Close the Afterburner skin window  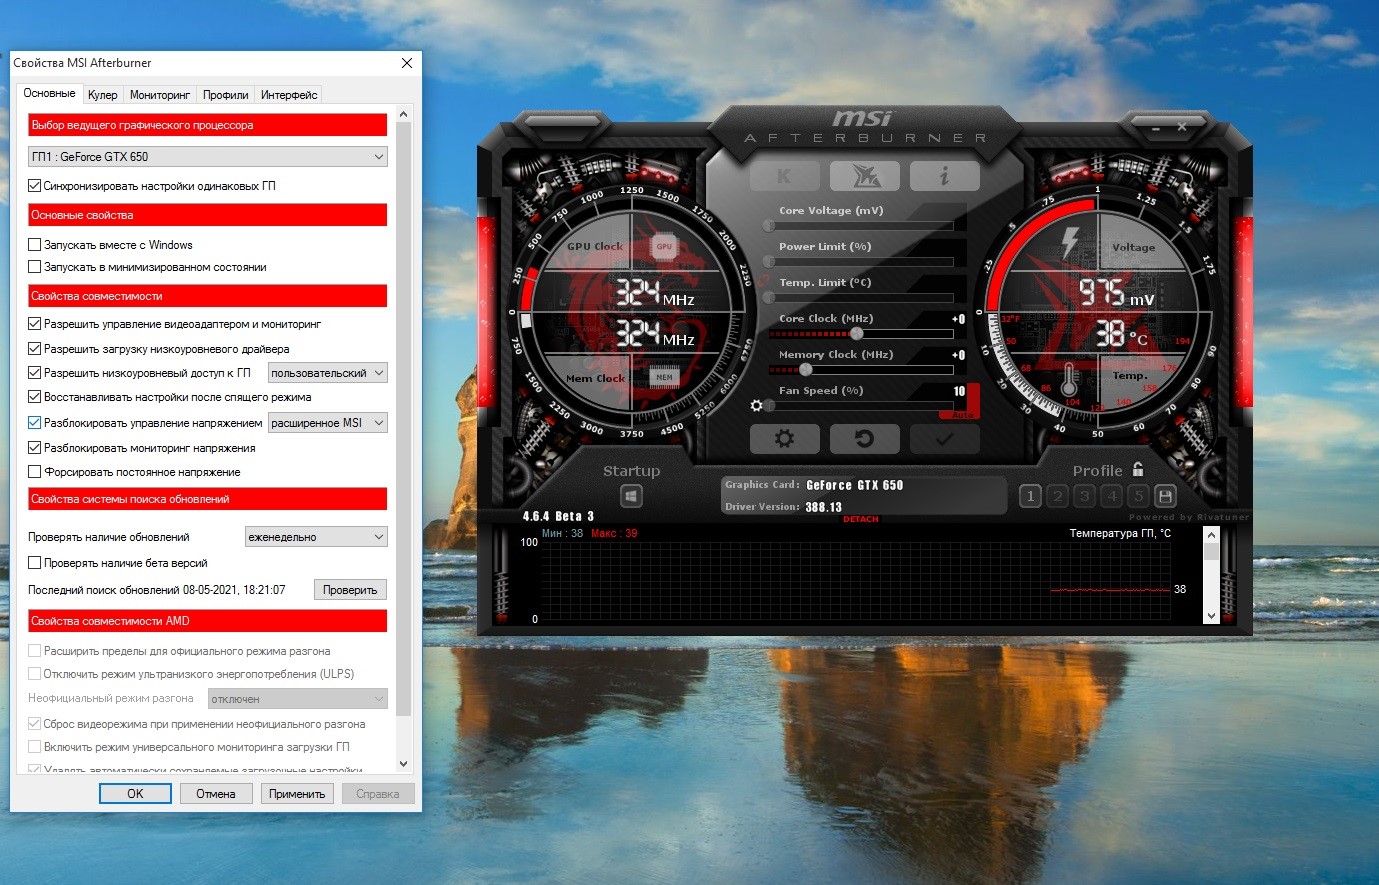pyautogui.click(x=1182, y=127)
